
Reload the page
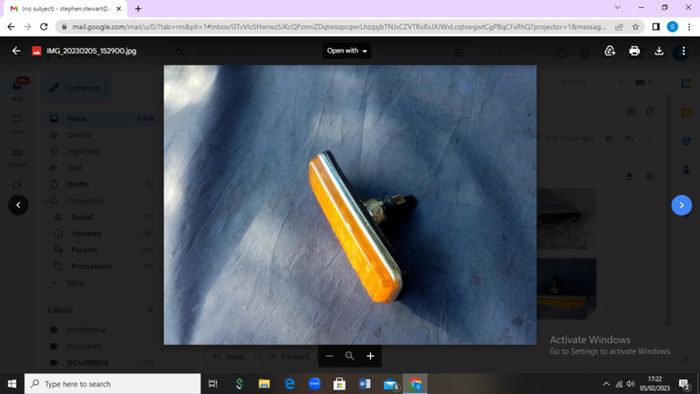point(44,27)
